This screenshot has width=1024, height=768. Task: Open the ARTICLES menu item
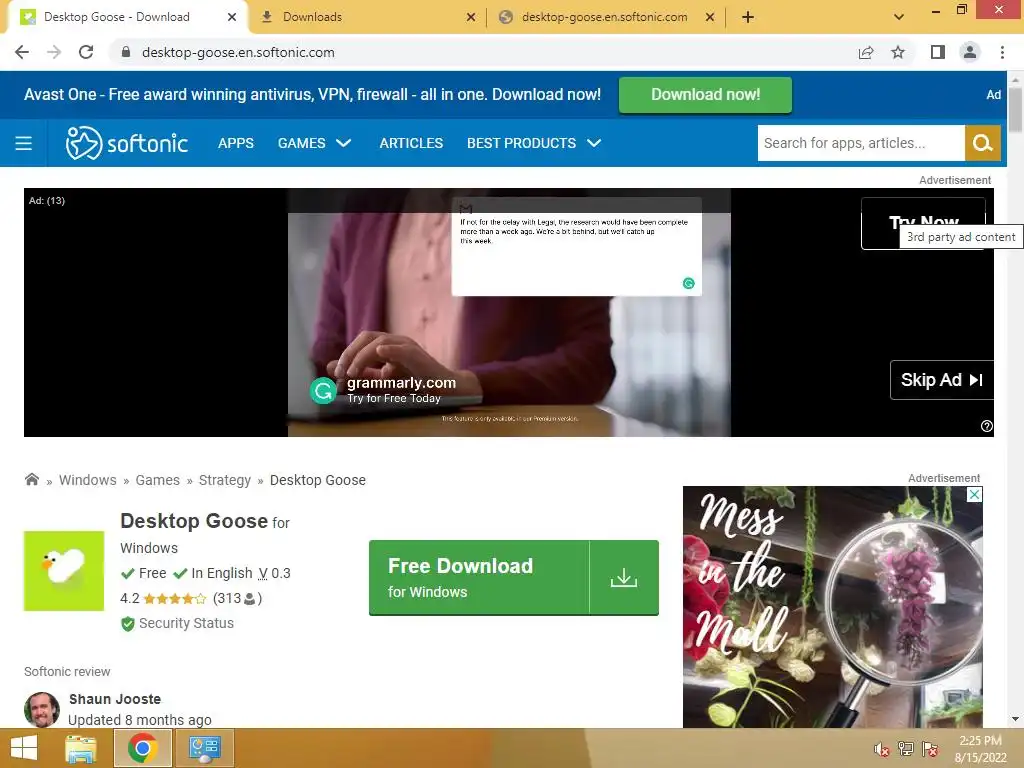pyautogui.click(x=411, y=143)
